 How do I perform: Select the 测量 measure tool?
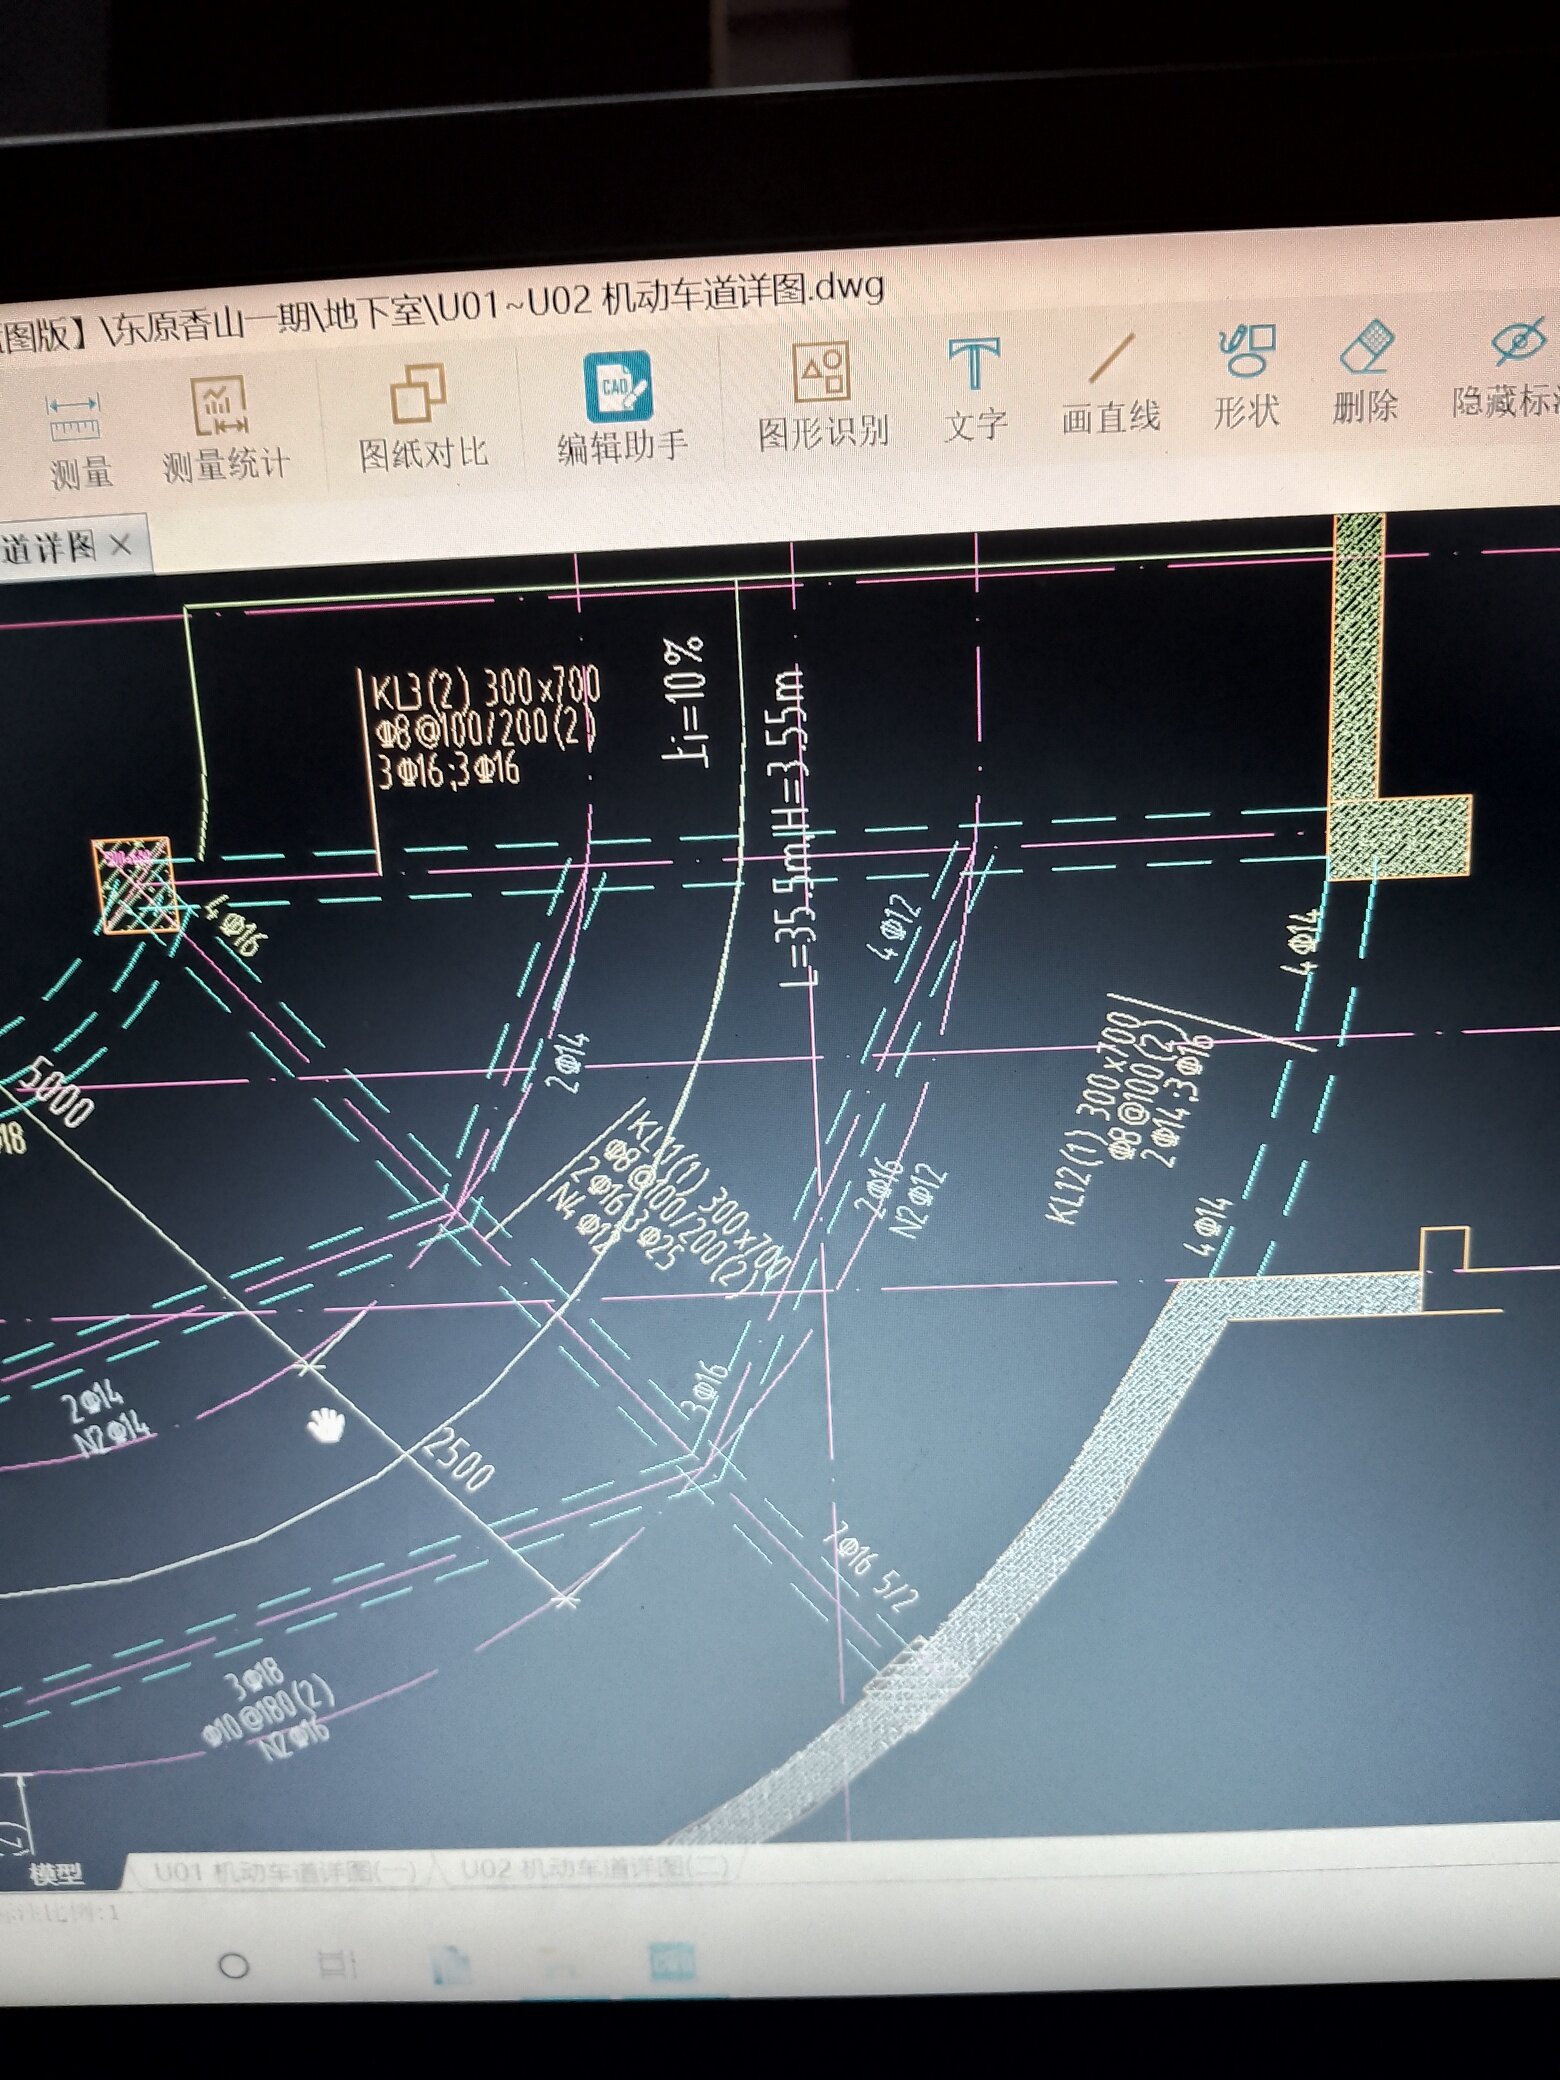[76, 439]
